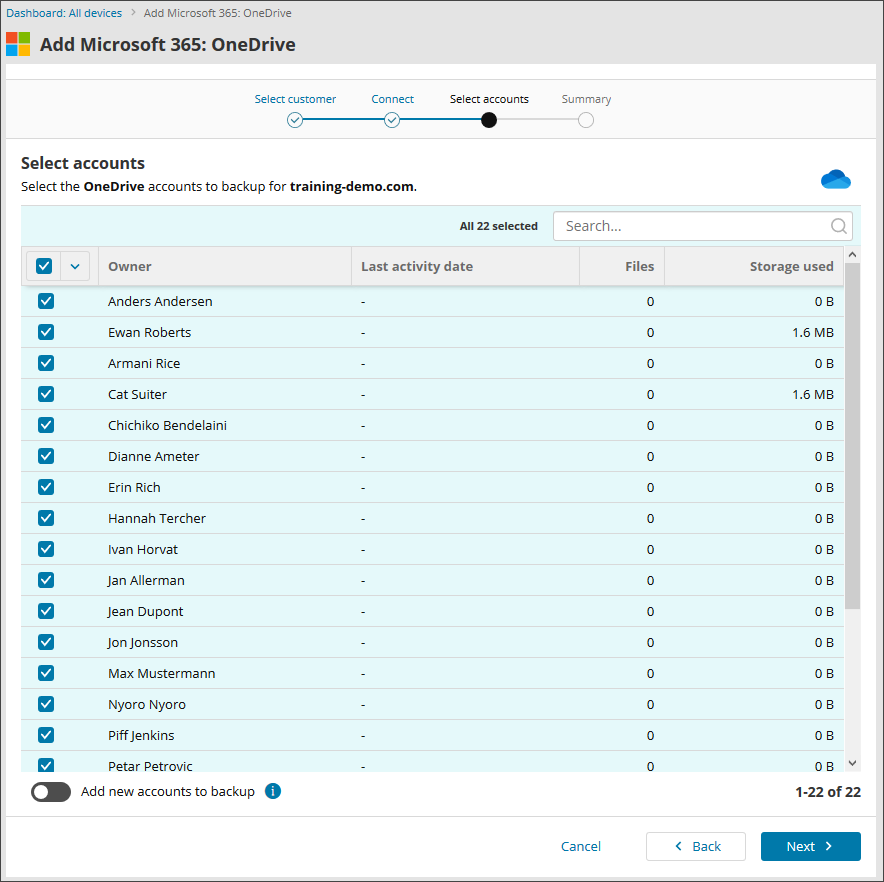This screenshot has width=884, height=882.
Task: Click the owner name Max Mustermann
Action: coord(161,673)
